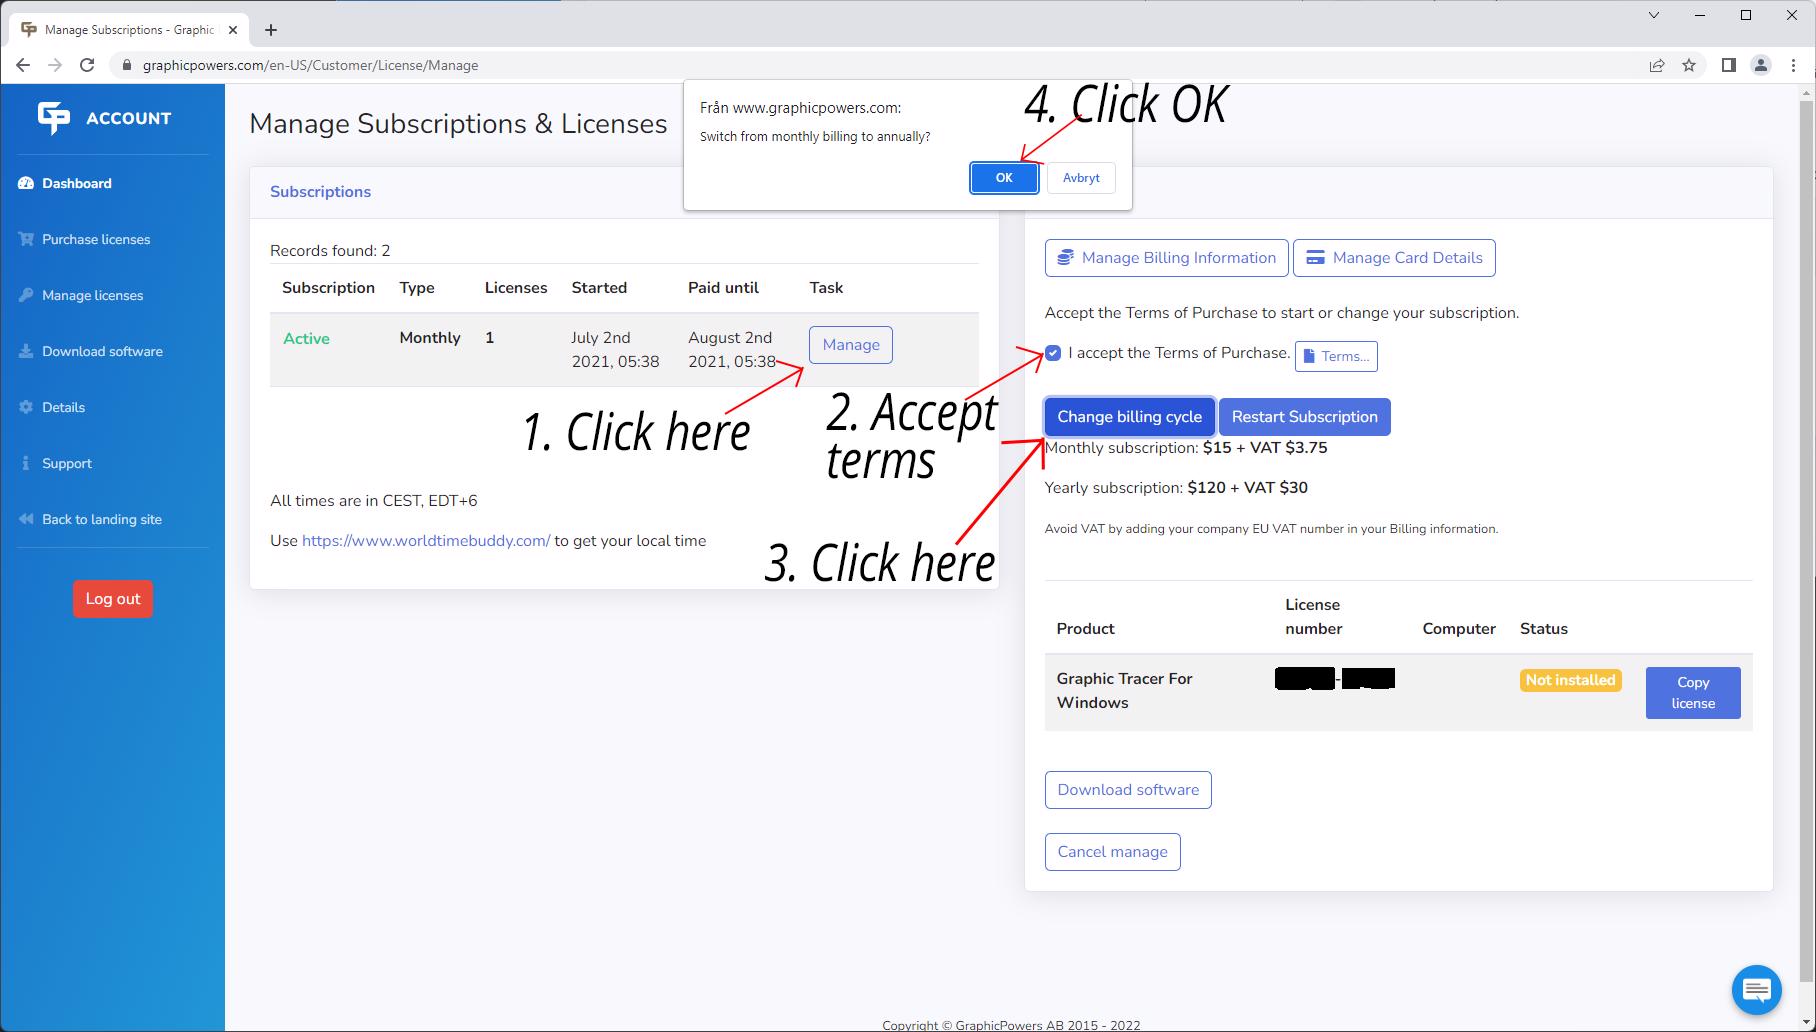
Task: Close the Manage Subscriptions tab
Action: 233,30
